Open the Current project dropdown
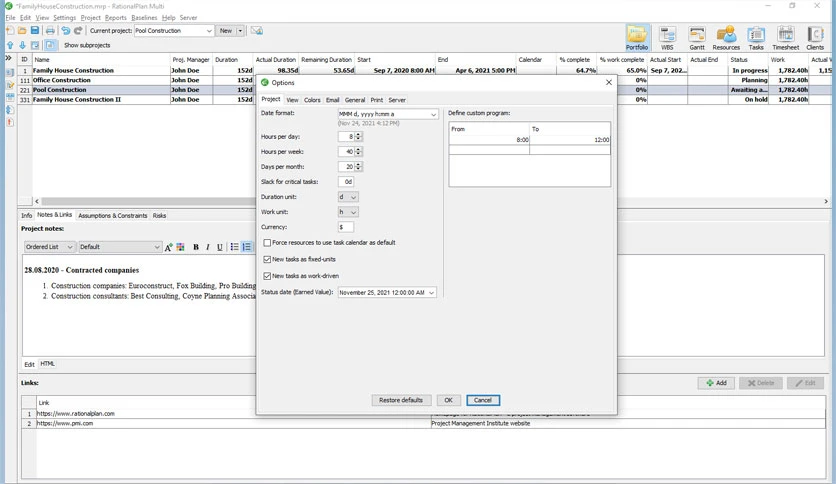 tap(174, 31)
